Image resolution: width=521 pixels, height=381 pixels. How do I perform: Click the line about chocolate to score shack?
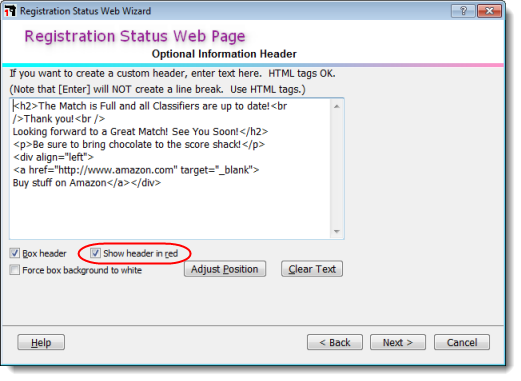139,144
